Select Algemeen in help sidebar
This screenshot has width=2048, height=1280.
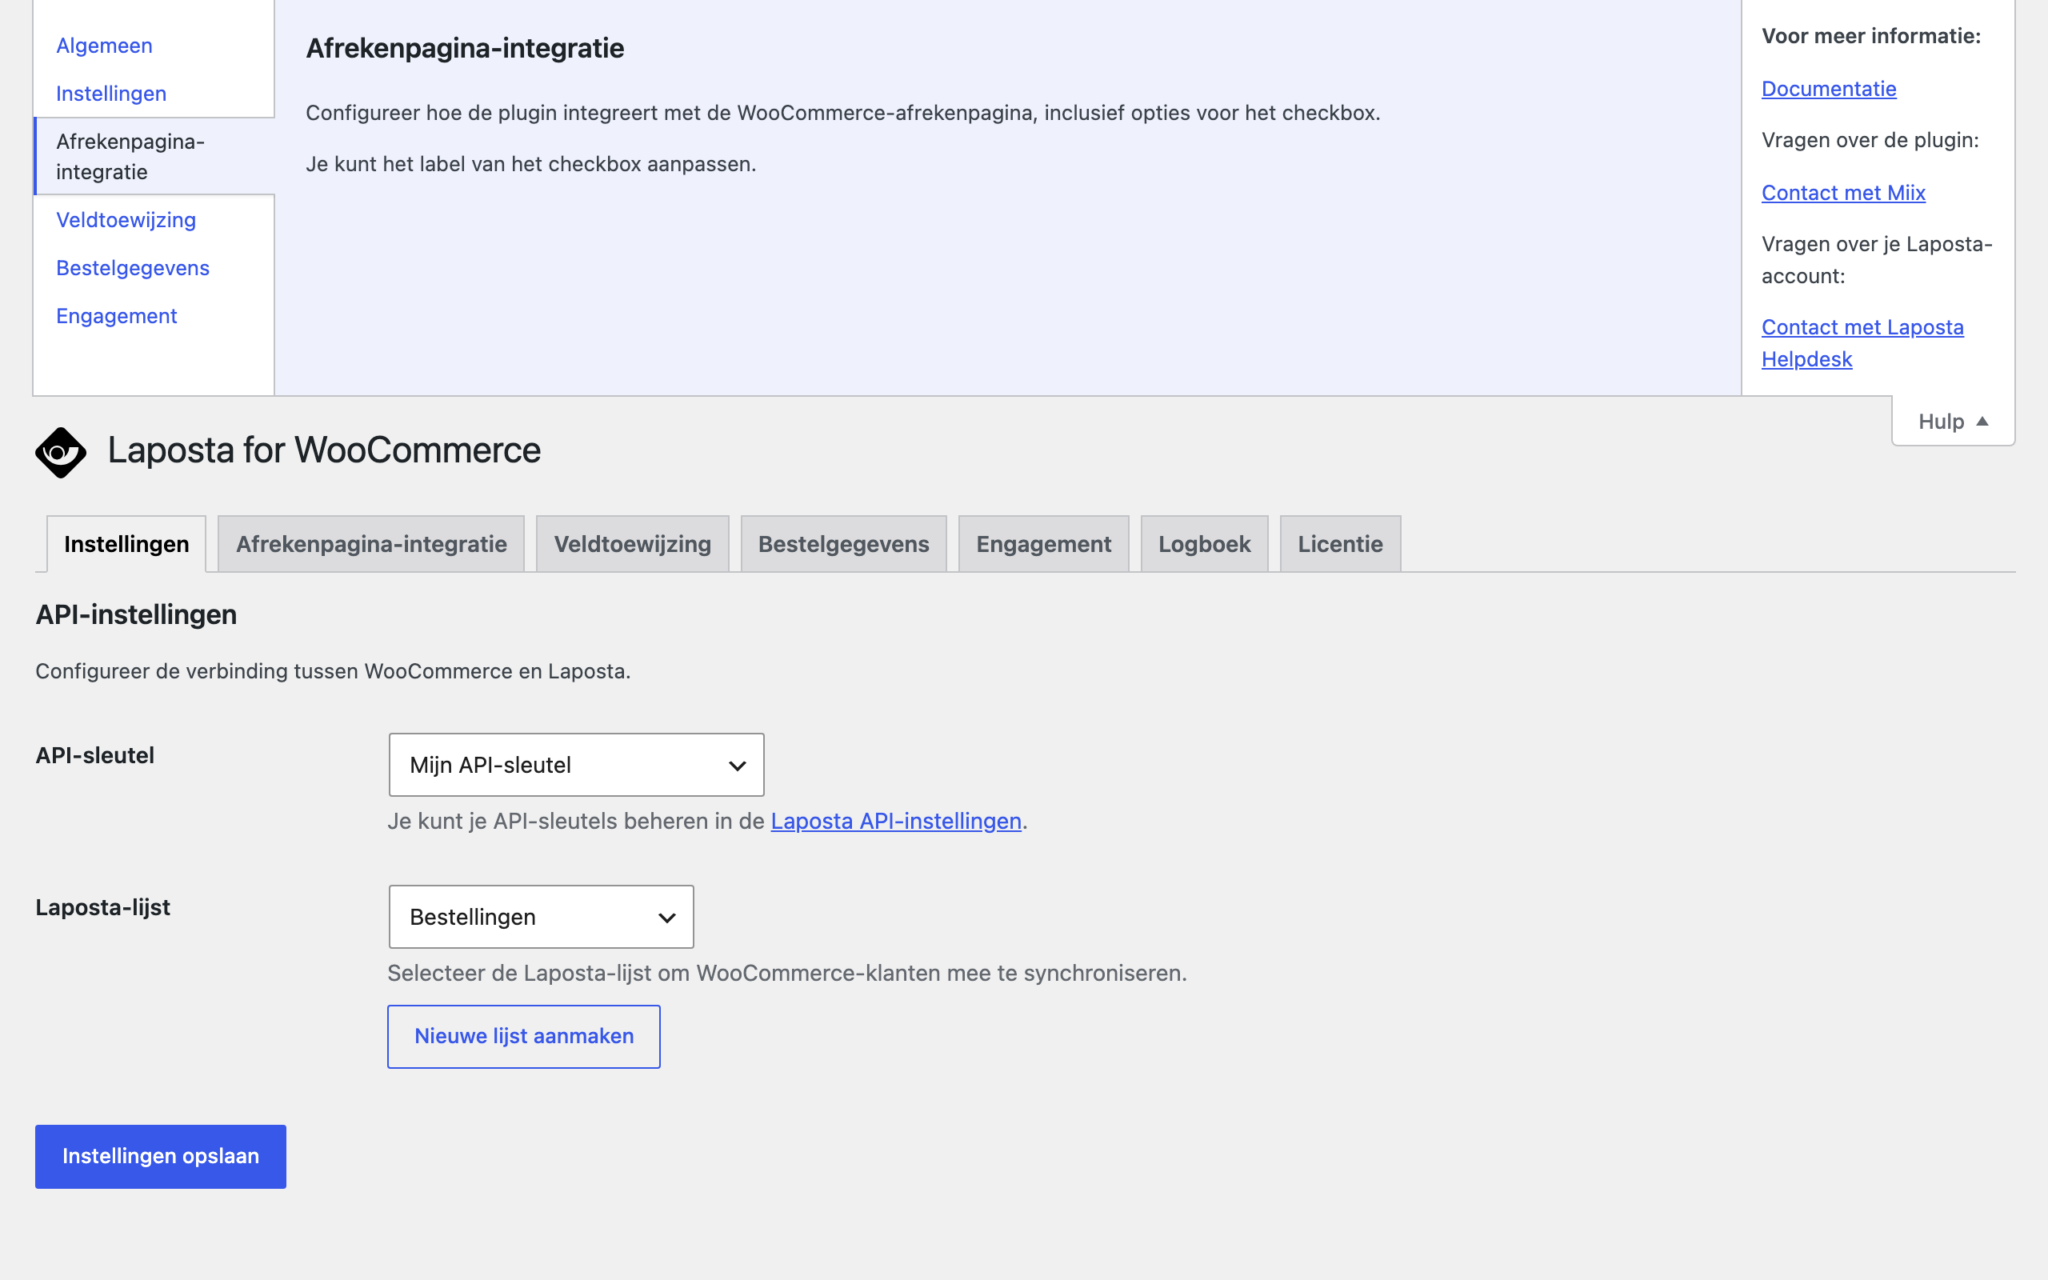pos(105,46)
